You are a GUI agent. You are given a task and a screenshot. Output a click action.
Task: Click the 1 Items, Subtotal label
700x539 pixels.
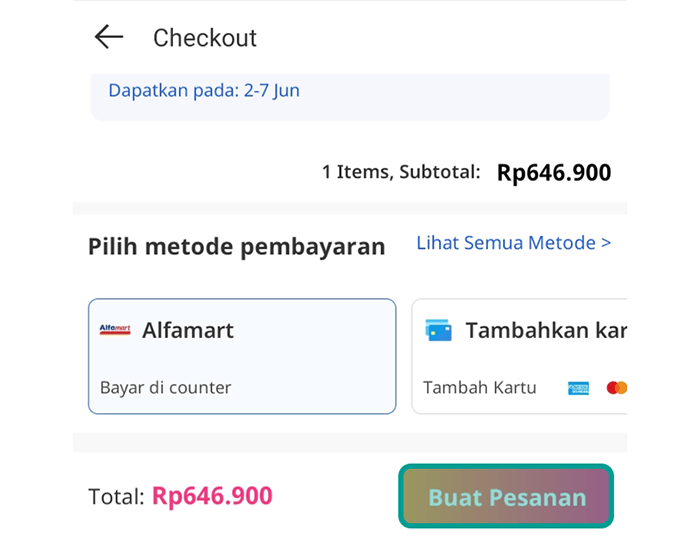(401, 172)
